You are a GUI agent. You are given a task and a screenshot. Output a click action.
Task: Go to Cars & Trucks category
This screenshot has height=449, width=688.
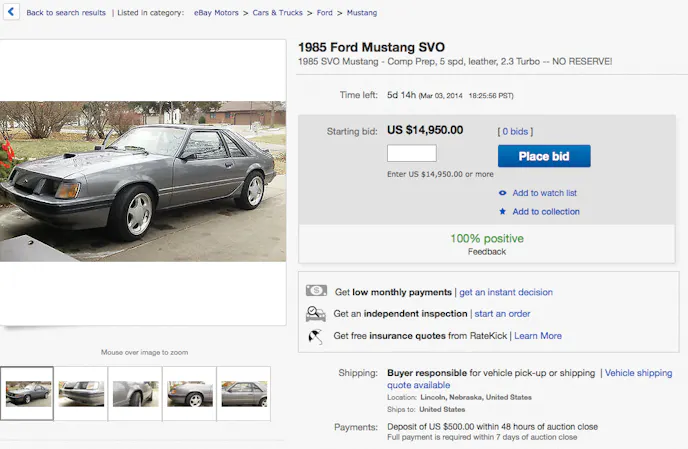click(276, 13)
